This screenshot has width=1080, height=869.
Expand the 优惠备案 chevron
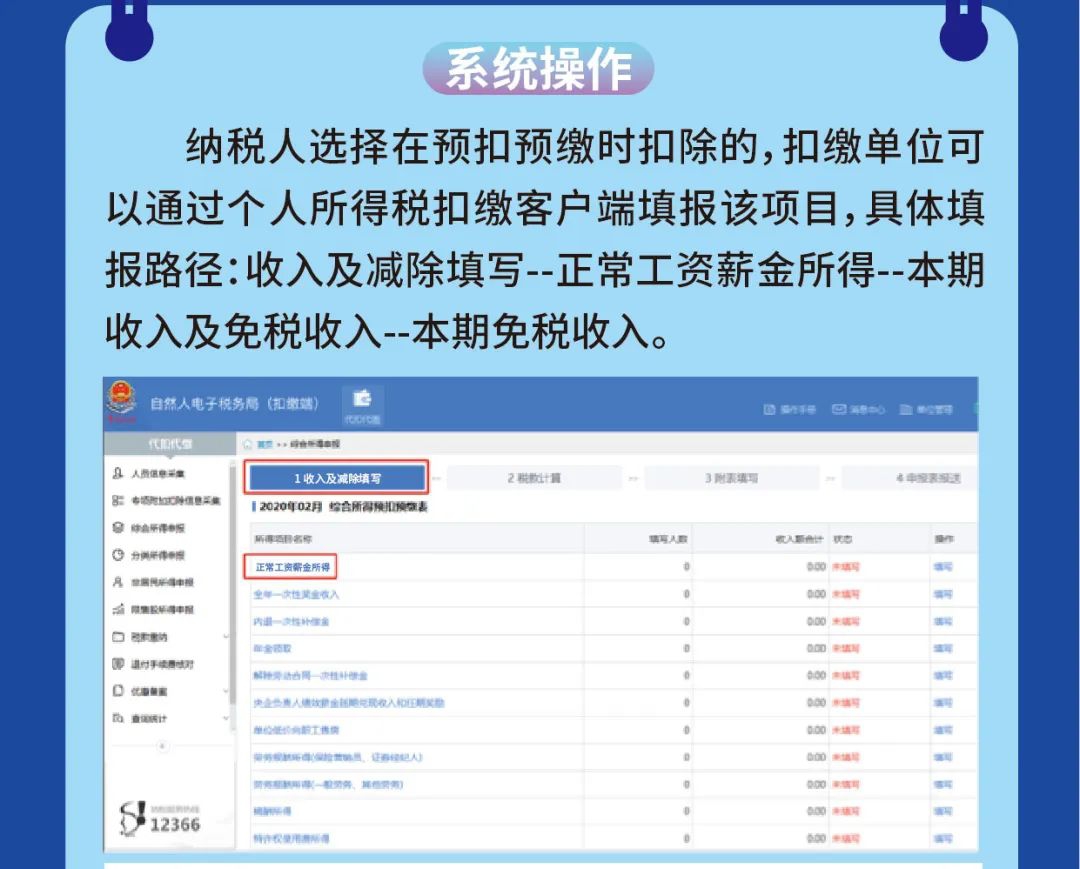pos(226,691)
